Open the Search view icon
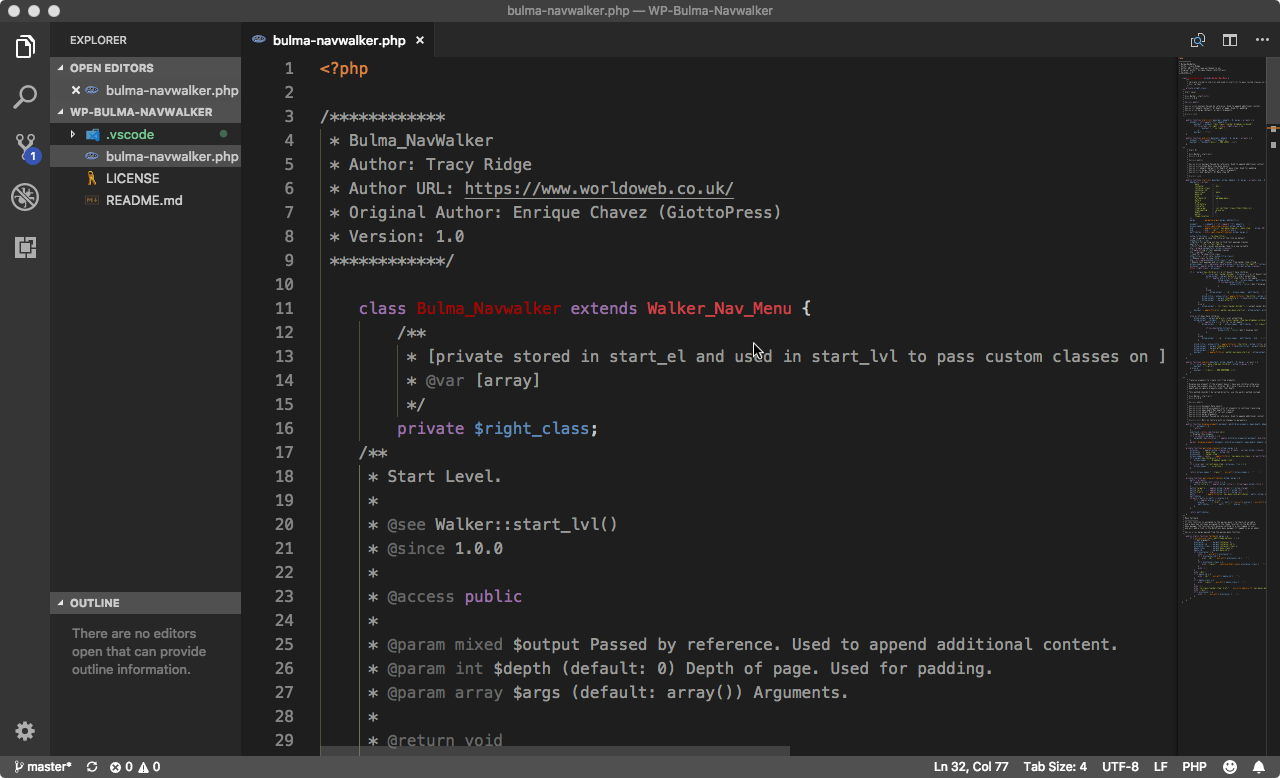The image size is (1280, 778). (x=24, y=96)
